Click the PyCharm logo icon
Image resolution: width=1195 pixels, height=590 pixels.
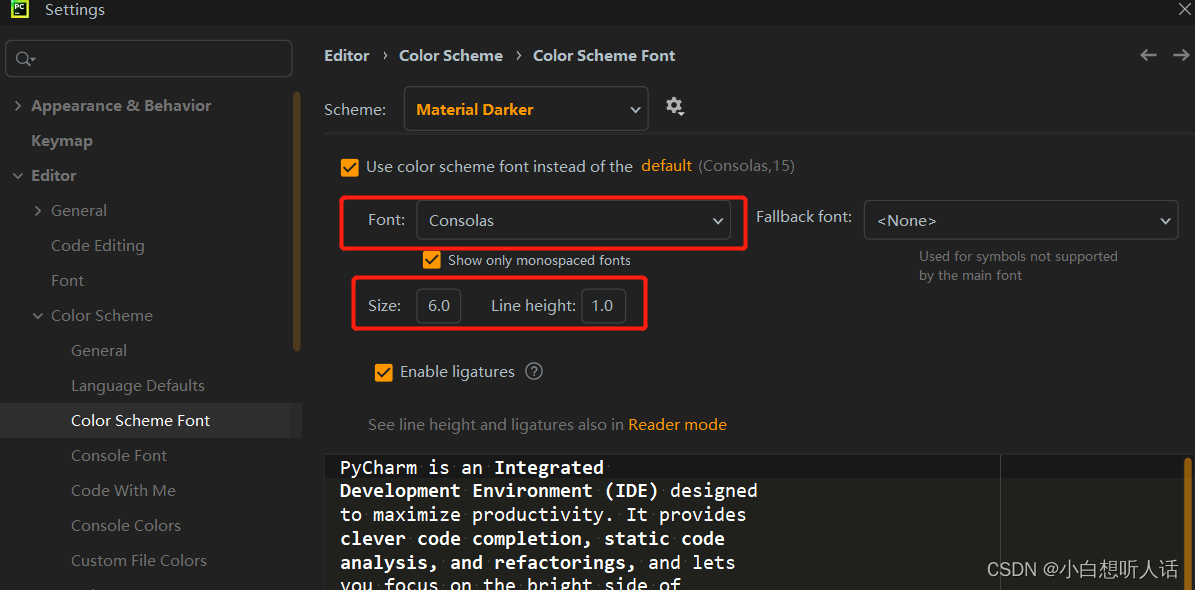click(20, 10)
